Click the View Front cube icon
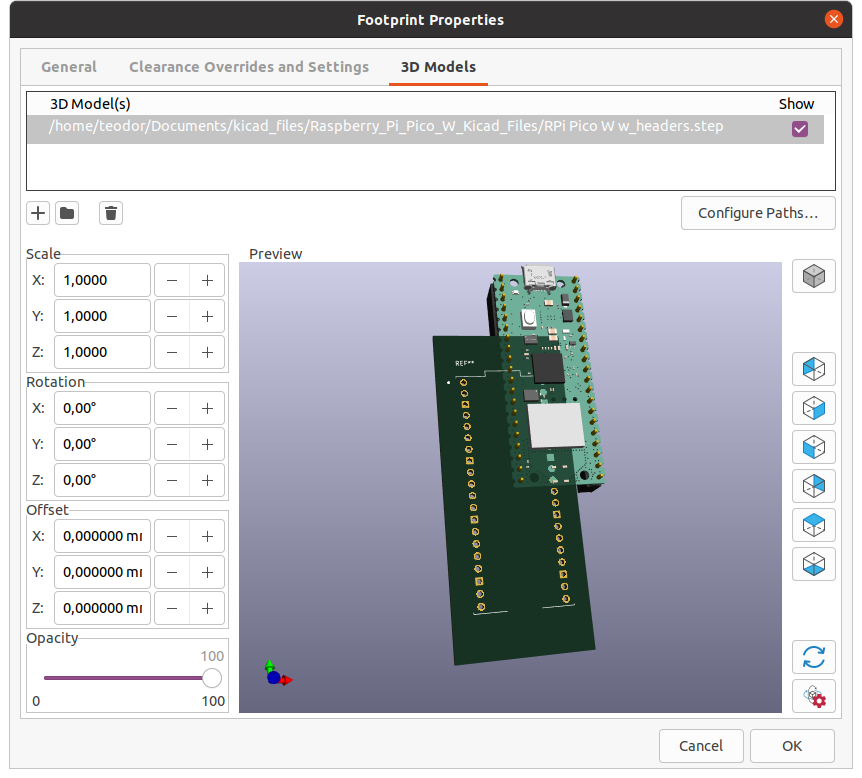This screenshot has width=862, height=778. [814, 447]
